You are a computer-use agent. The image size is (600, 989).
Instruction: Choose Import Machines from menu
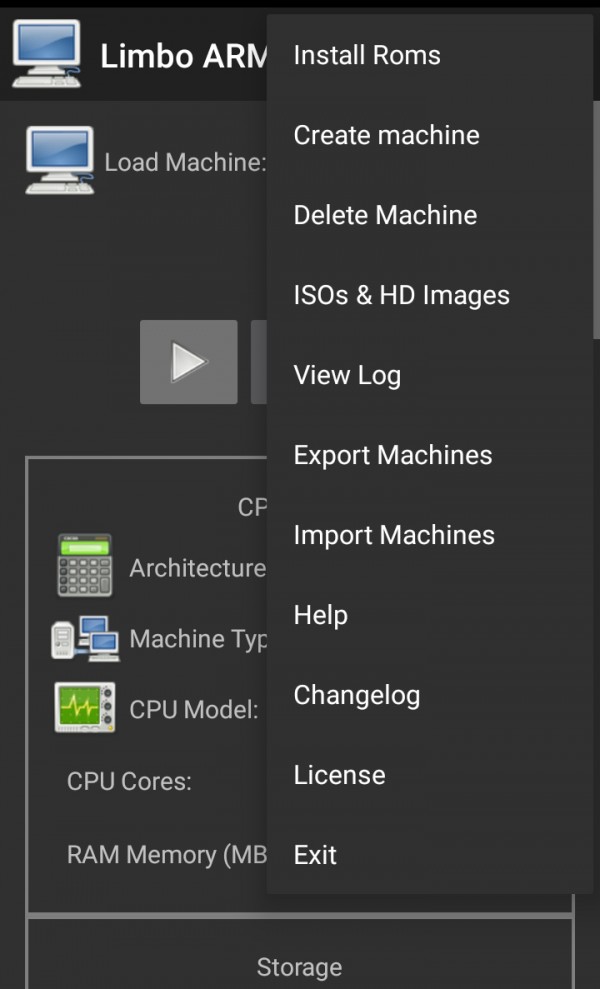[x=430, y=535]
